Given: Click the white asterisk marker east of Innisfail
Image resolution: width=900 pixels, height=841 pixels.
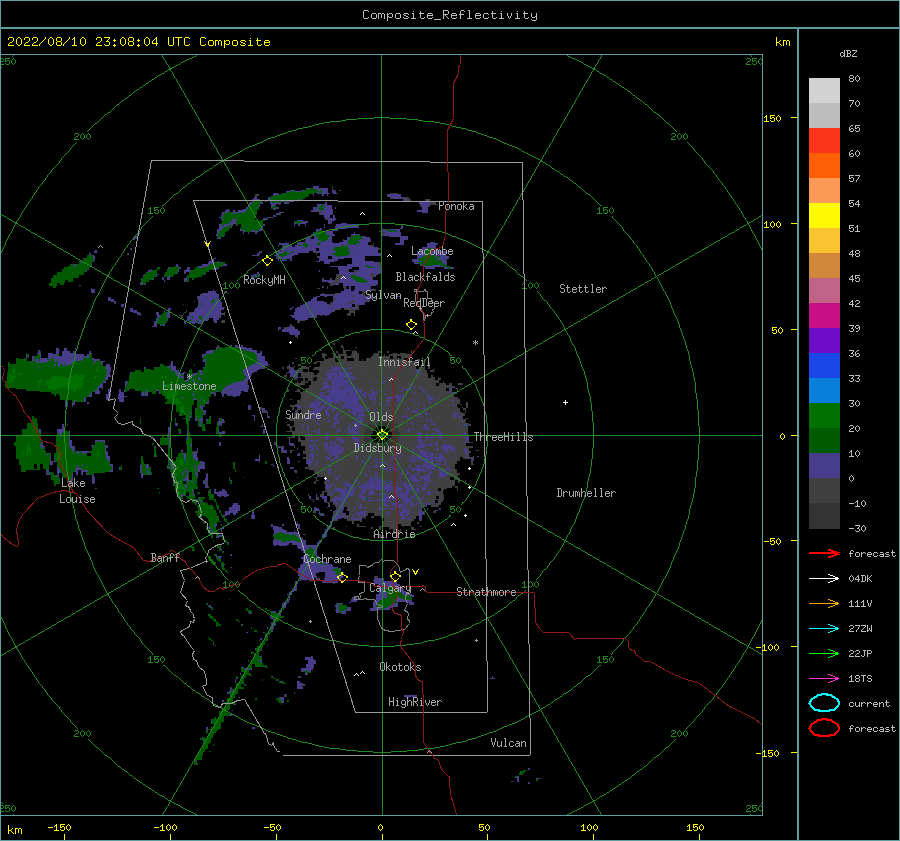Looking at the screenshot, I should tap(475, 343).
